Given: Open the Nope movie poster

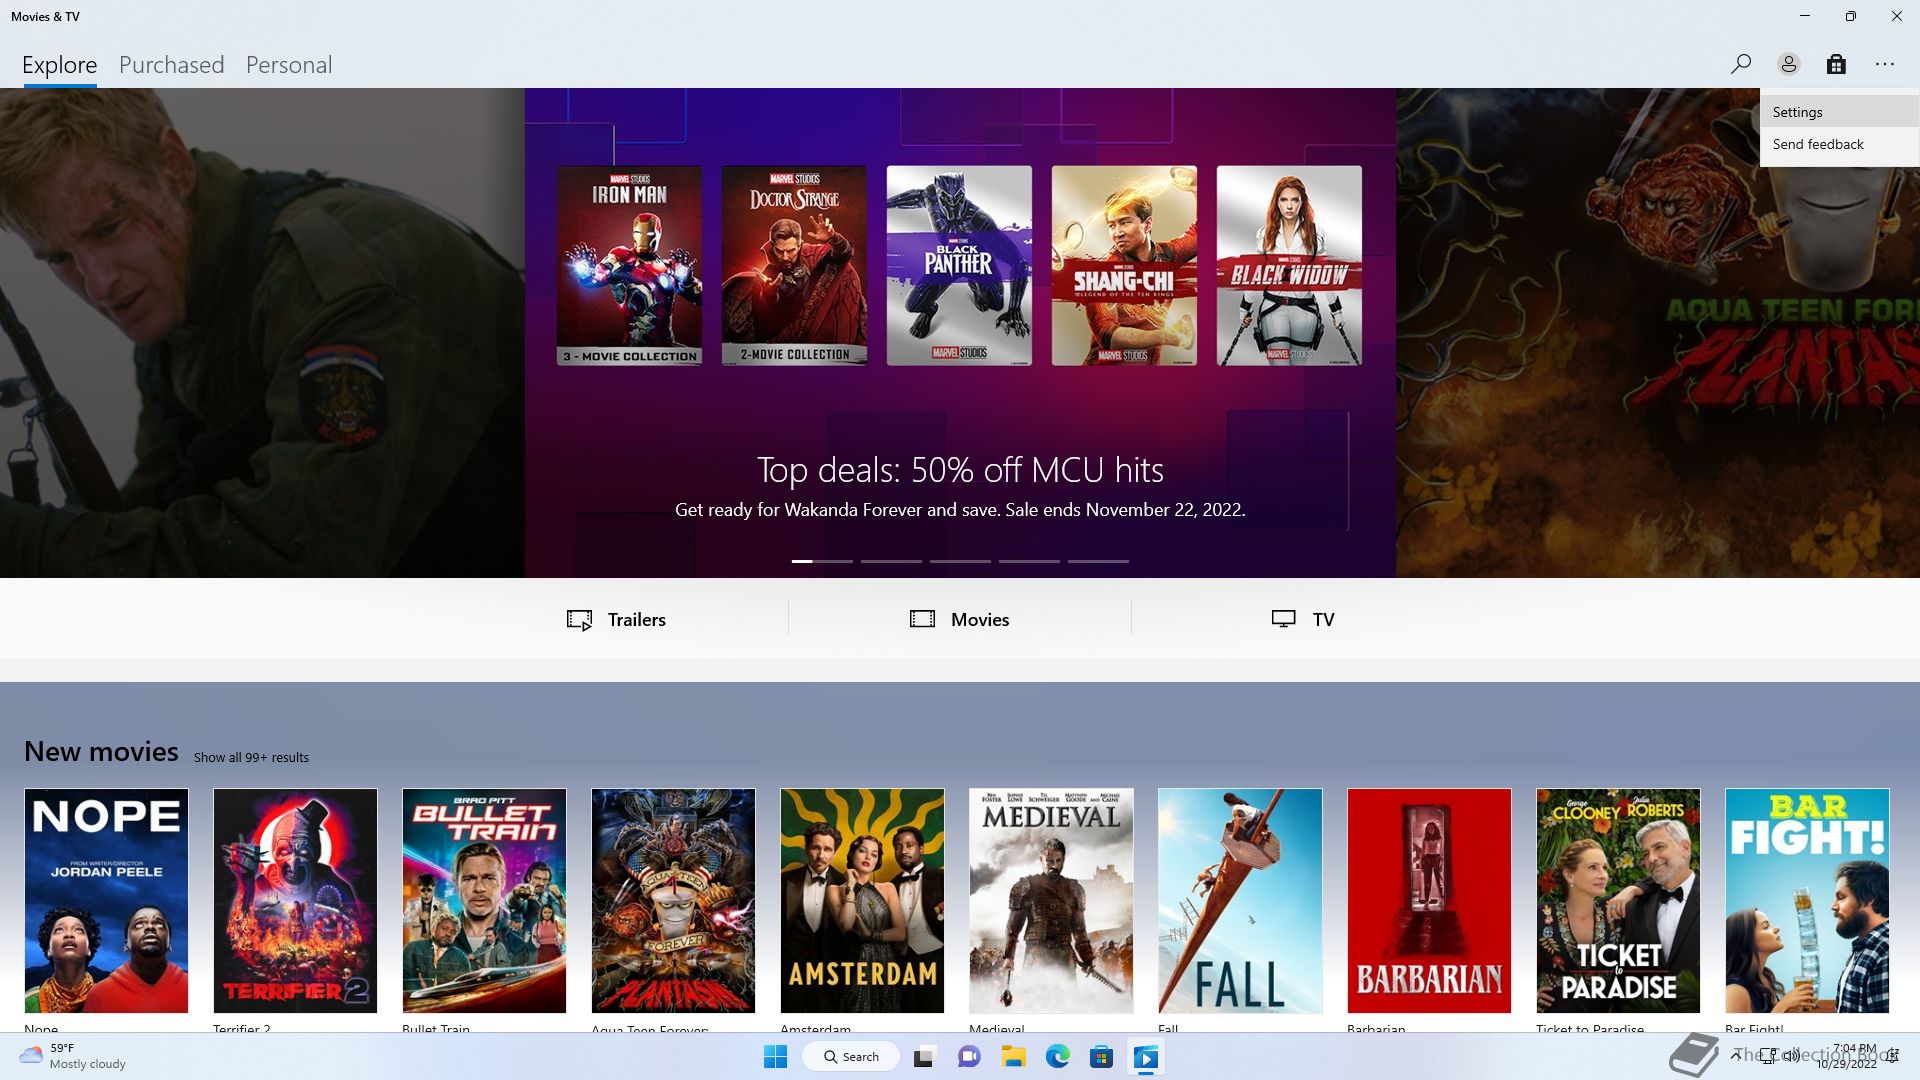Looking at the screenshot, I should [x=106, y=901].
